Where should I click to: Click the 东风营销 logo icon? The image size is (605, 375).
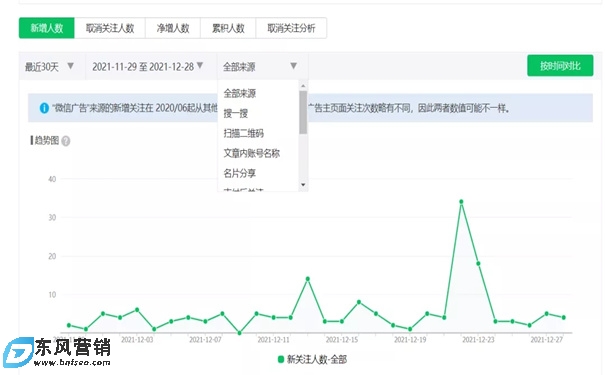point(18,352)
